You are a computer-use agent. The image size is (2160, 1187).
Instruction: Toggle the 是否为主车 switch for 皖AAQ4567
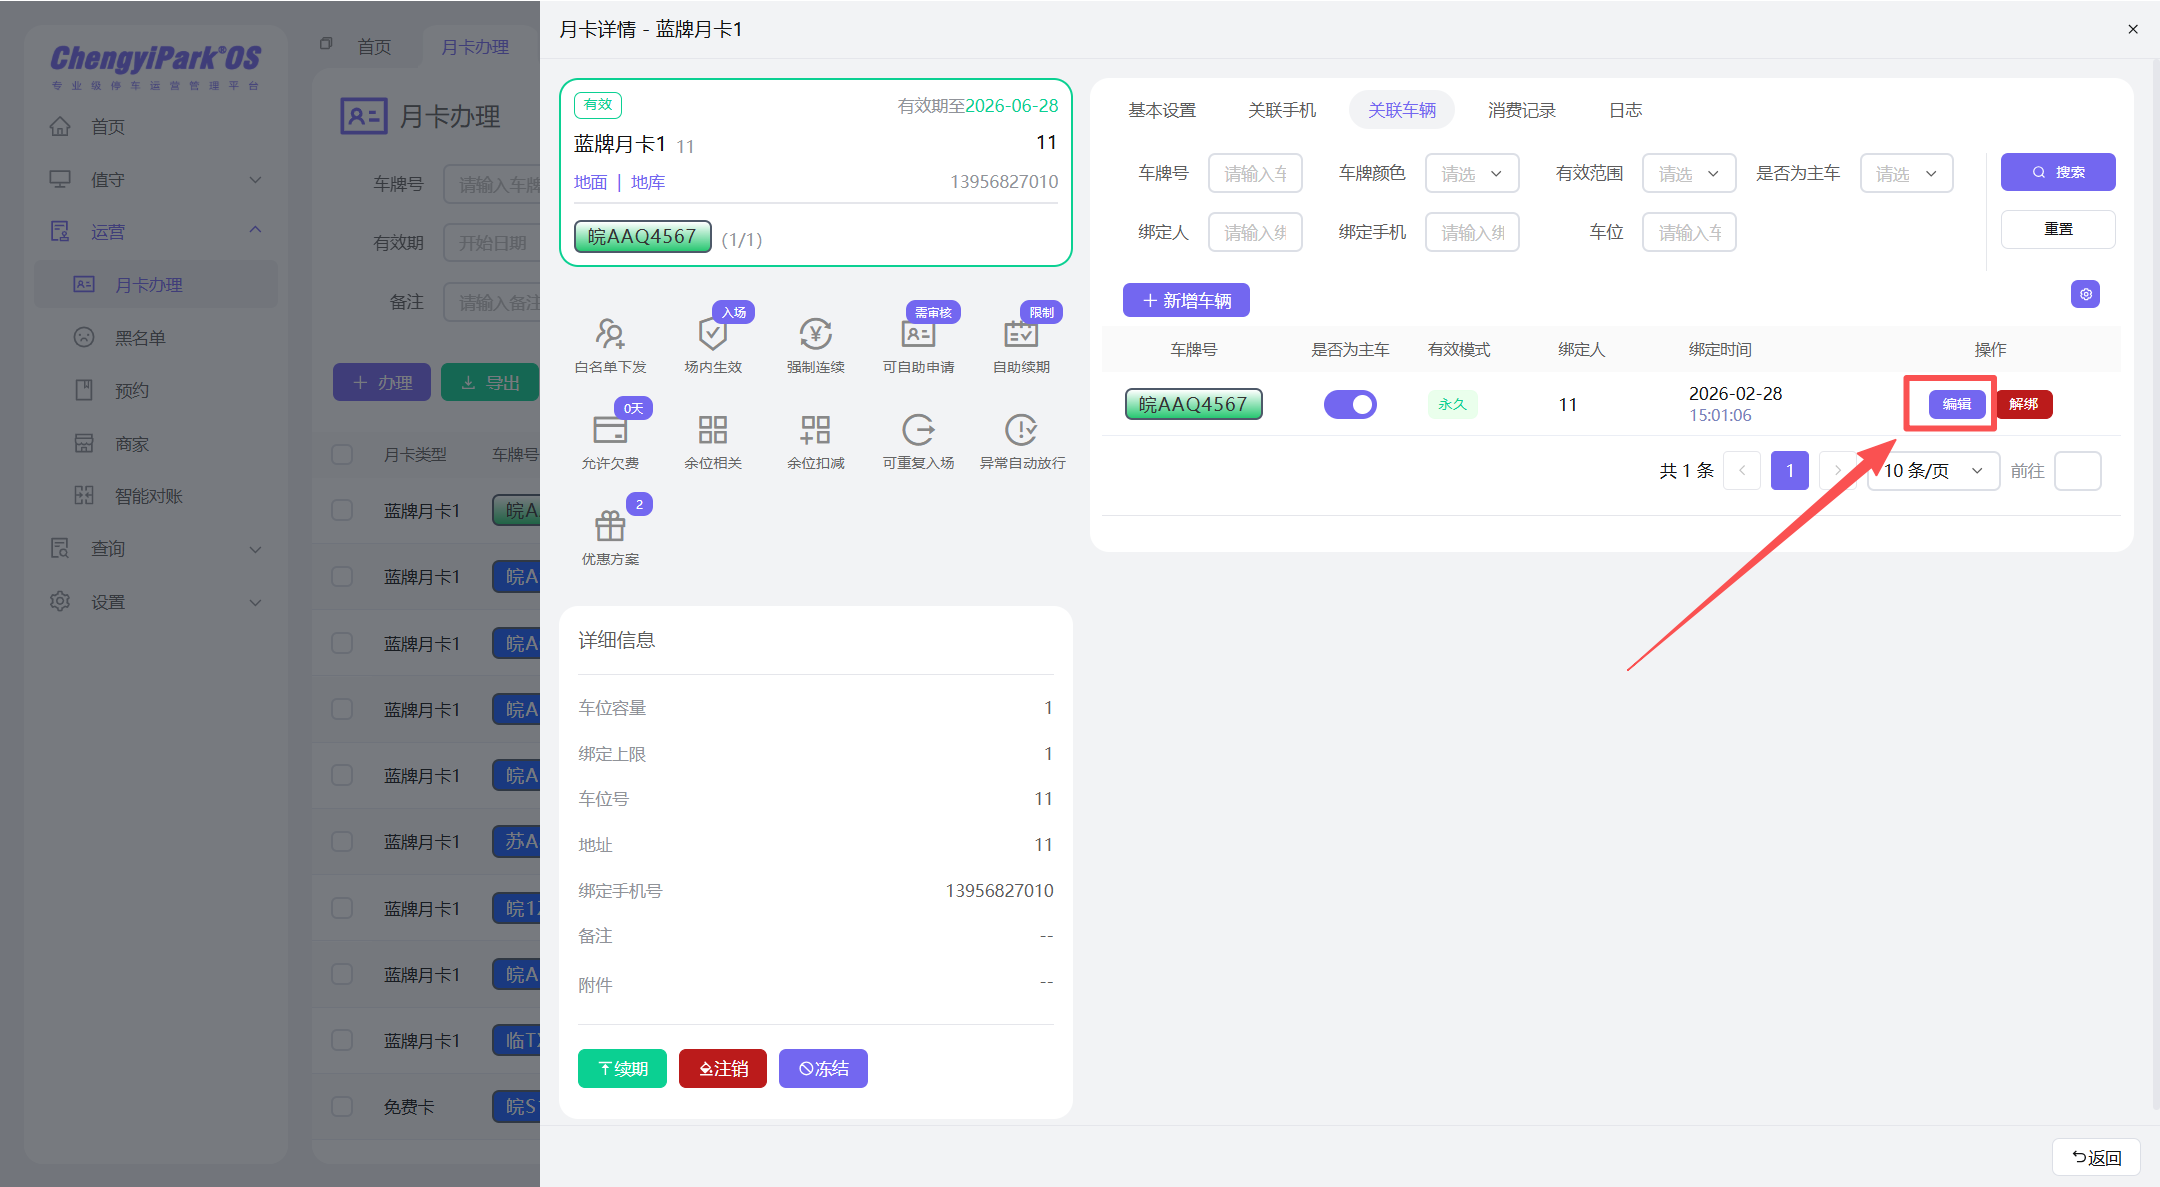pos(1350,404)
